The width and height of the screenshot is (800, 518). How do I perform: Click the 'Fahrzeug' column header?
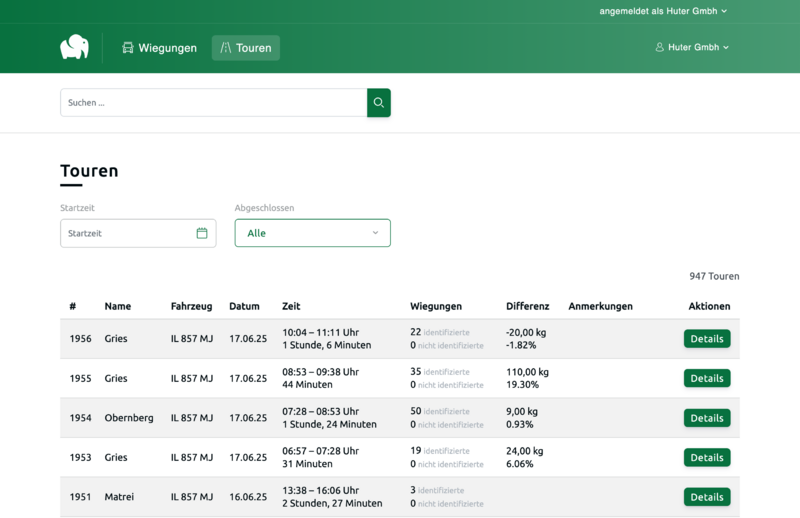pos(191,306)
